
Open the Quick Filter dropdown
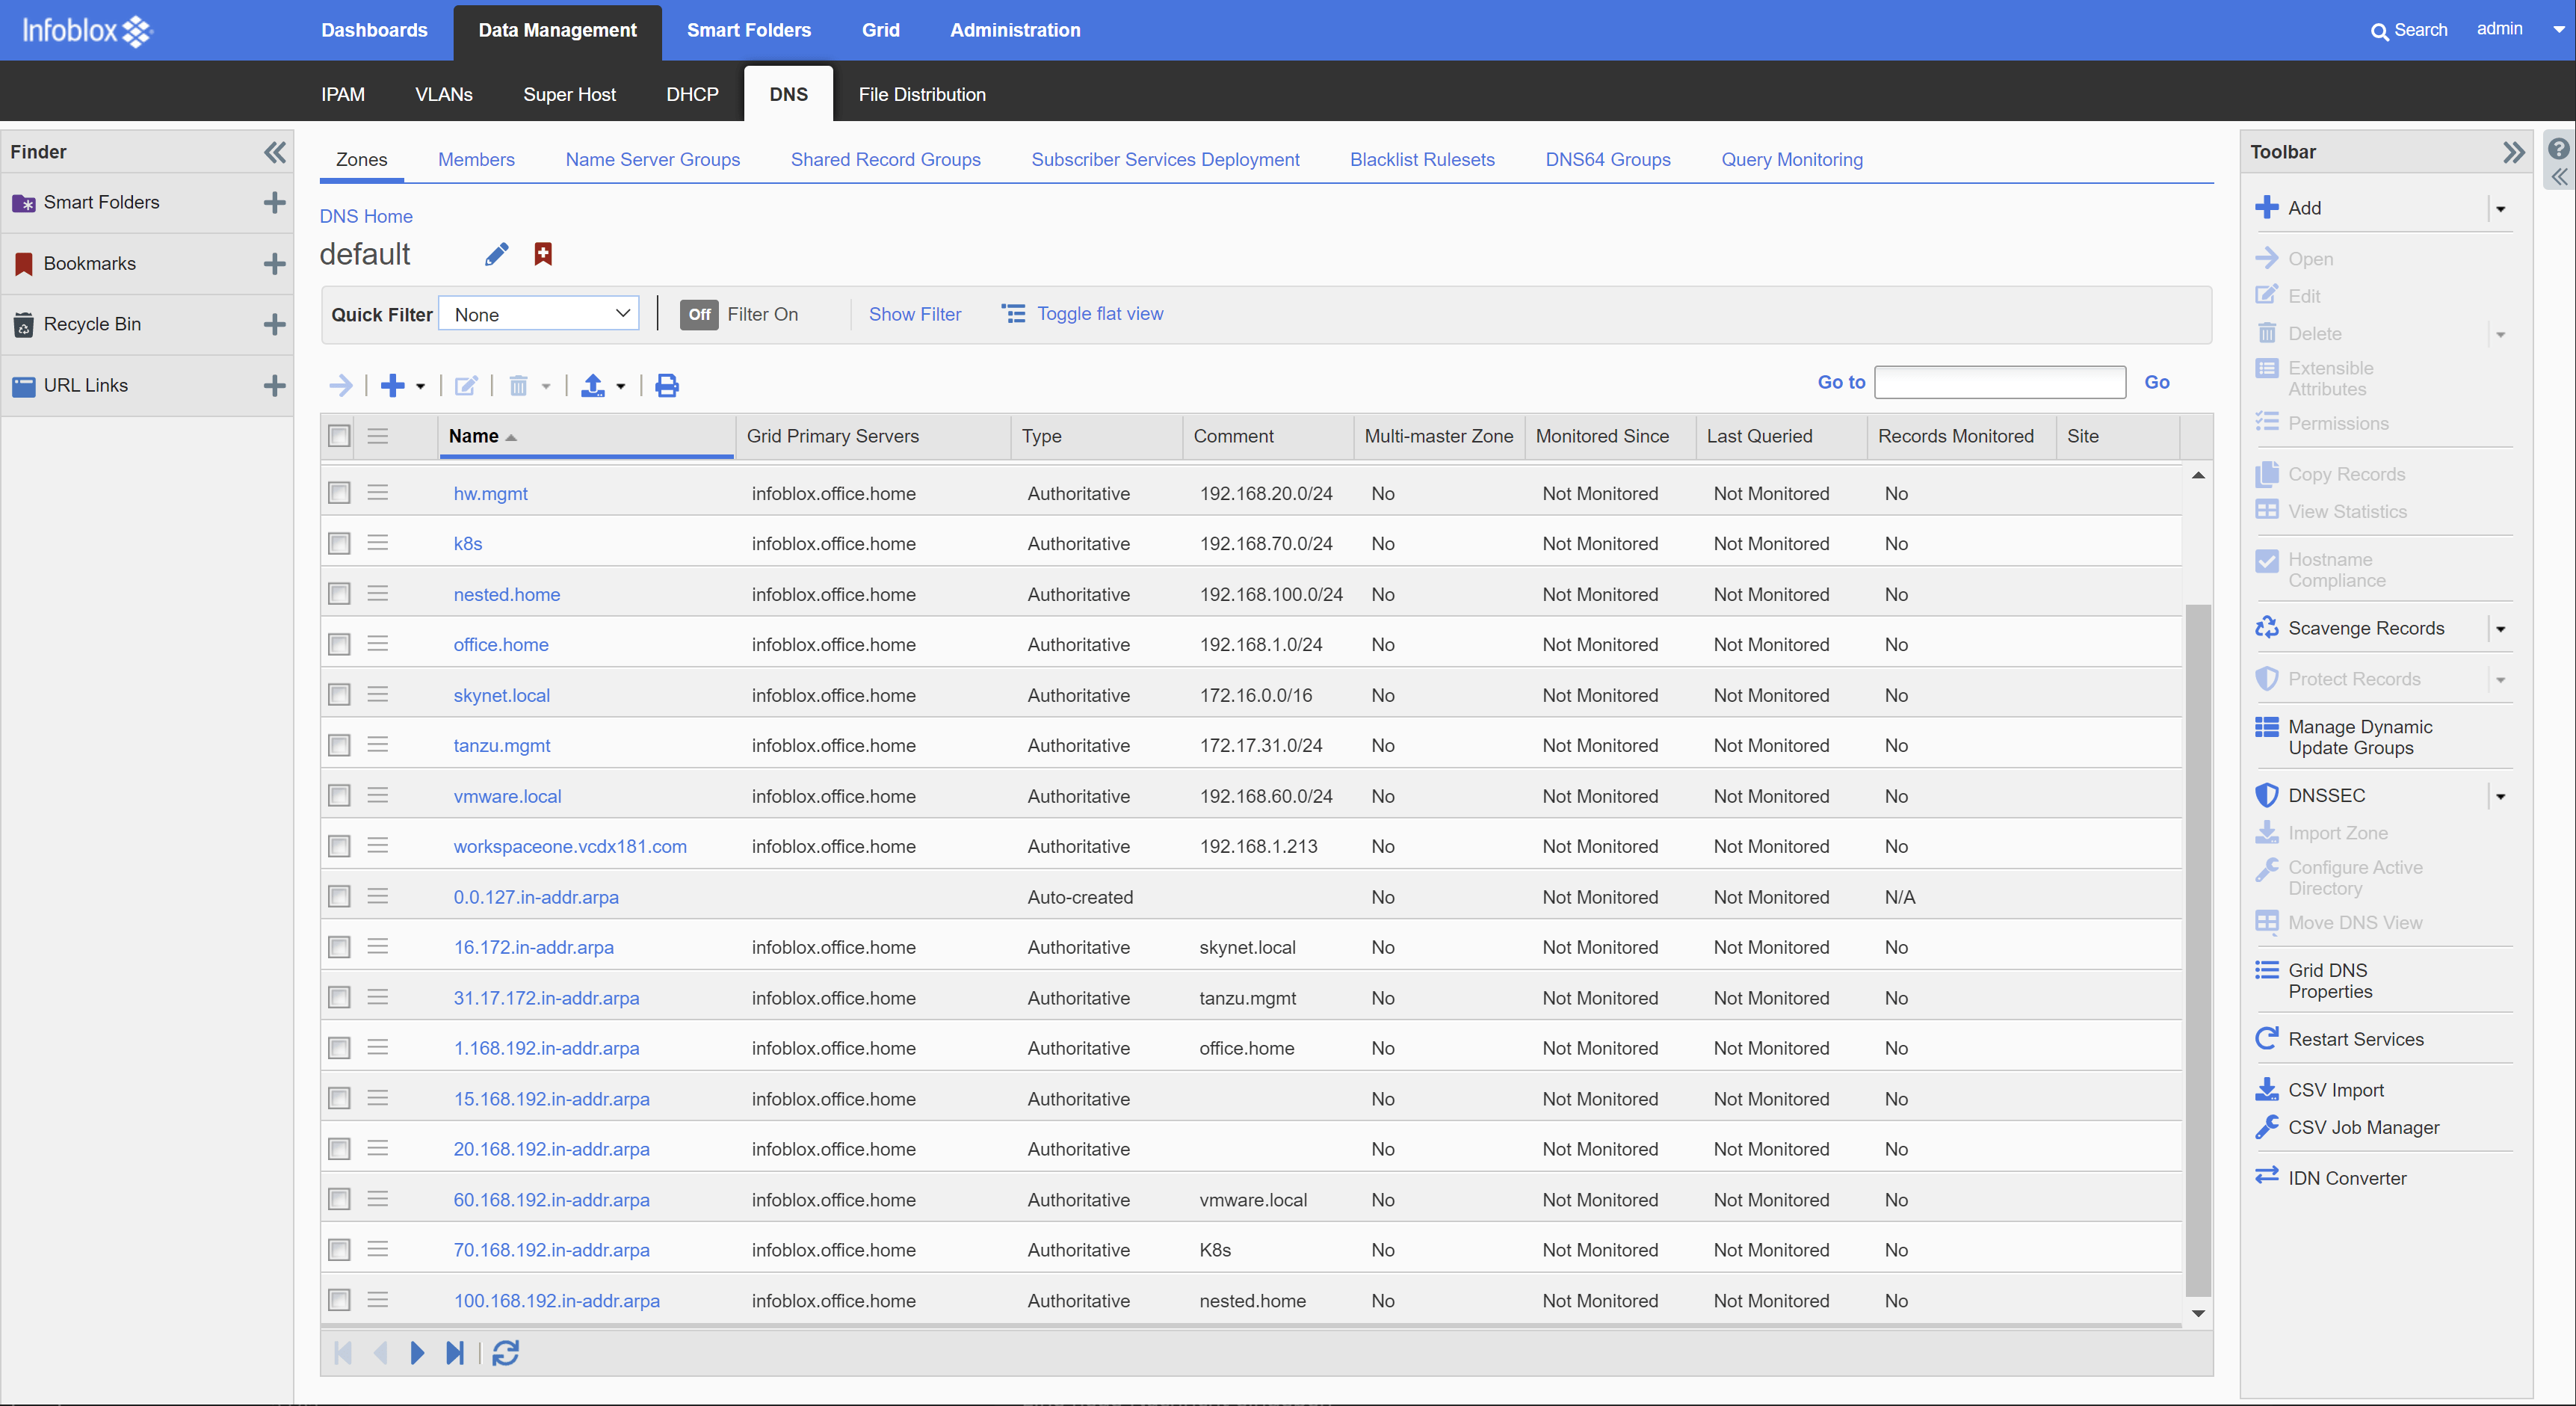tap(540, 314)
